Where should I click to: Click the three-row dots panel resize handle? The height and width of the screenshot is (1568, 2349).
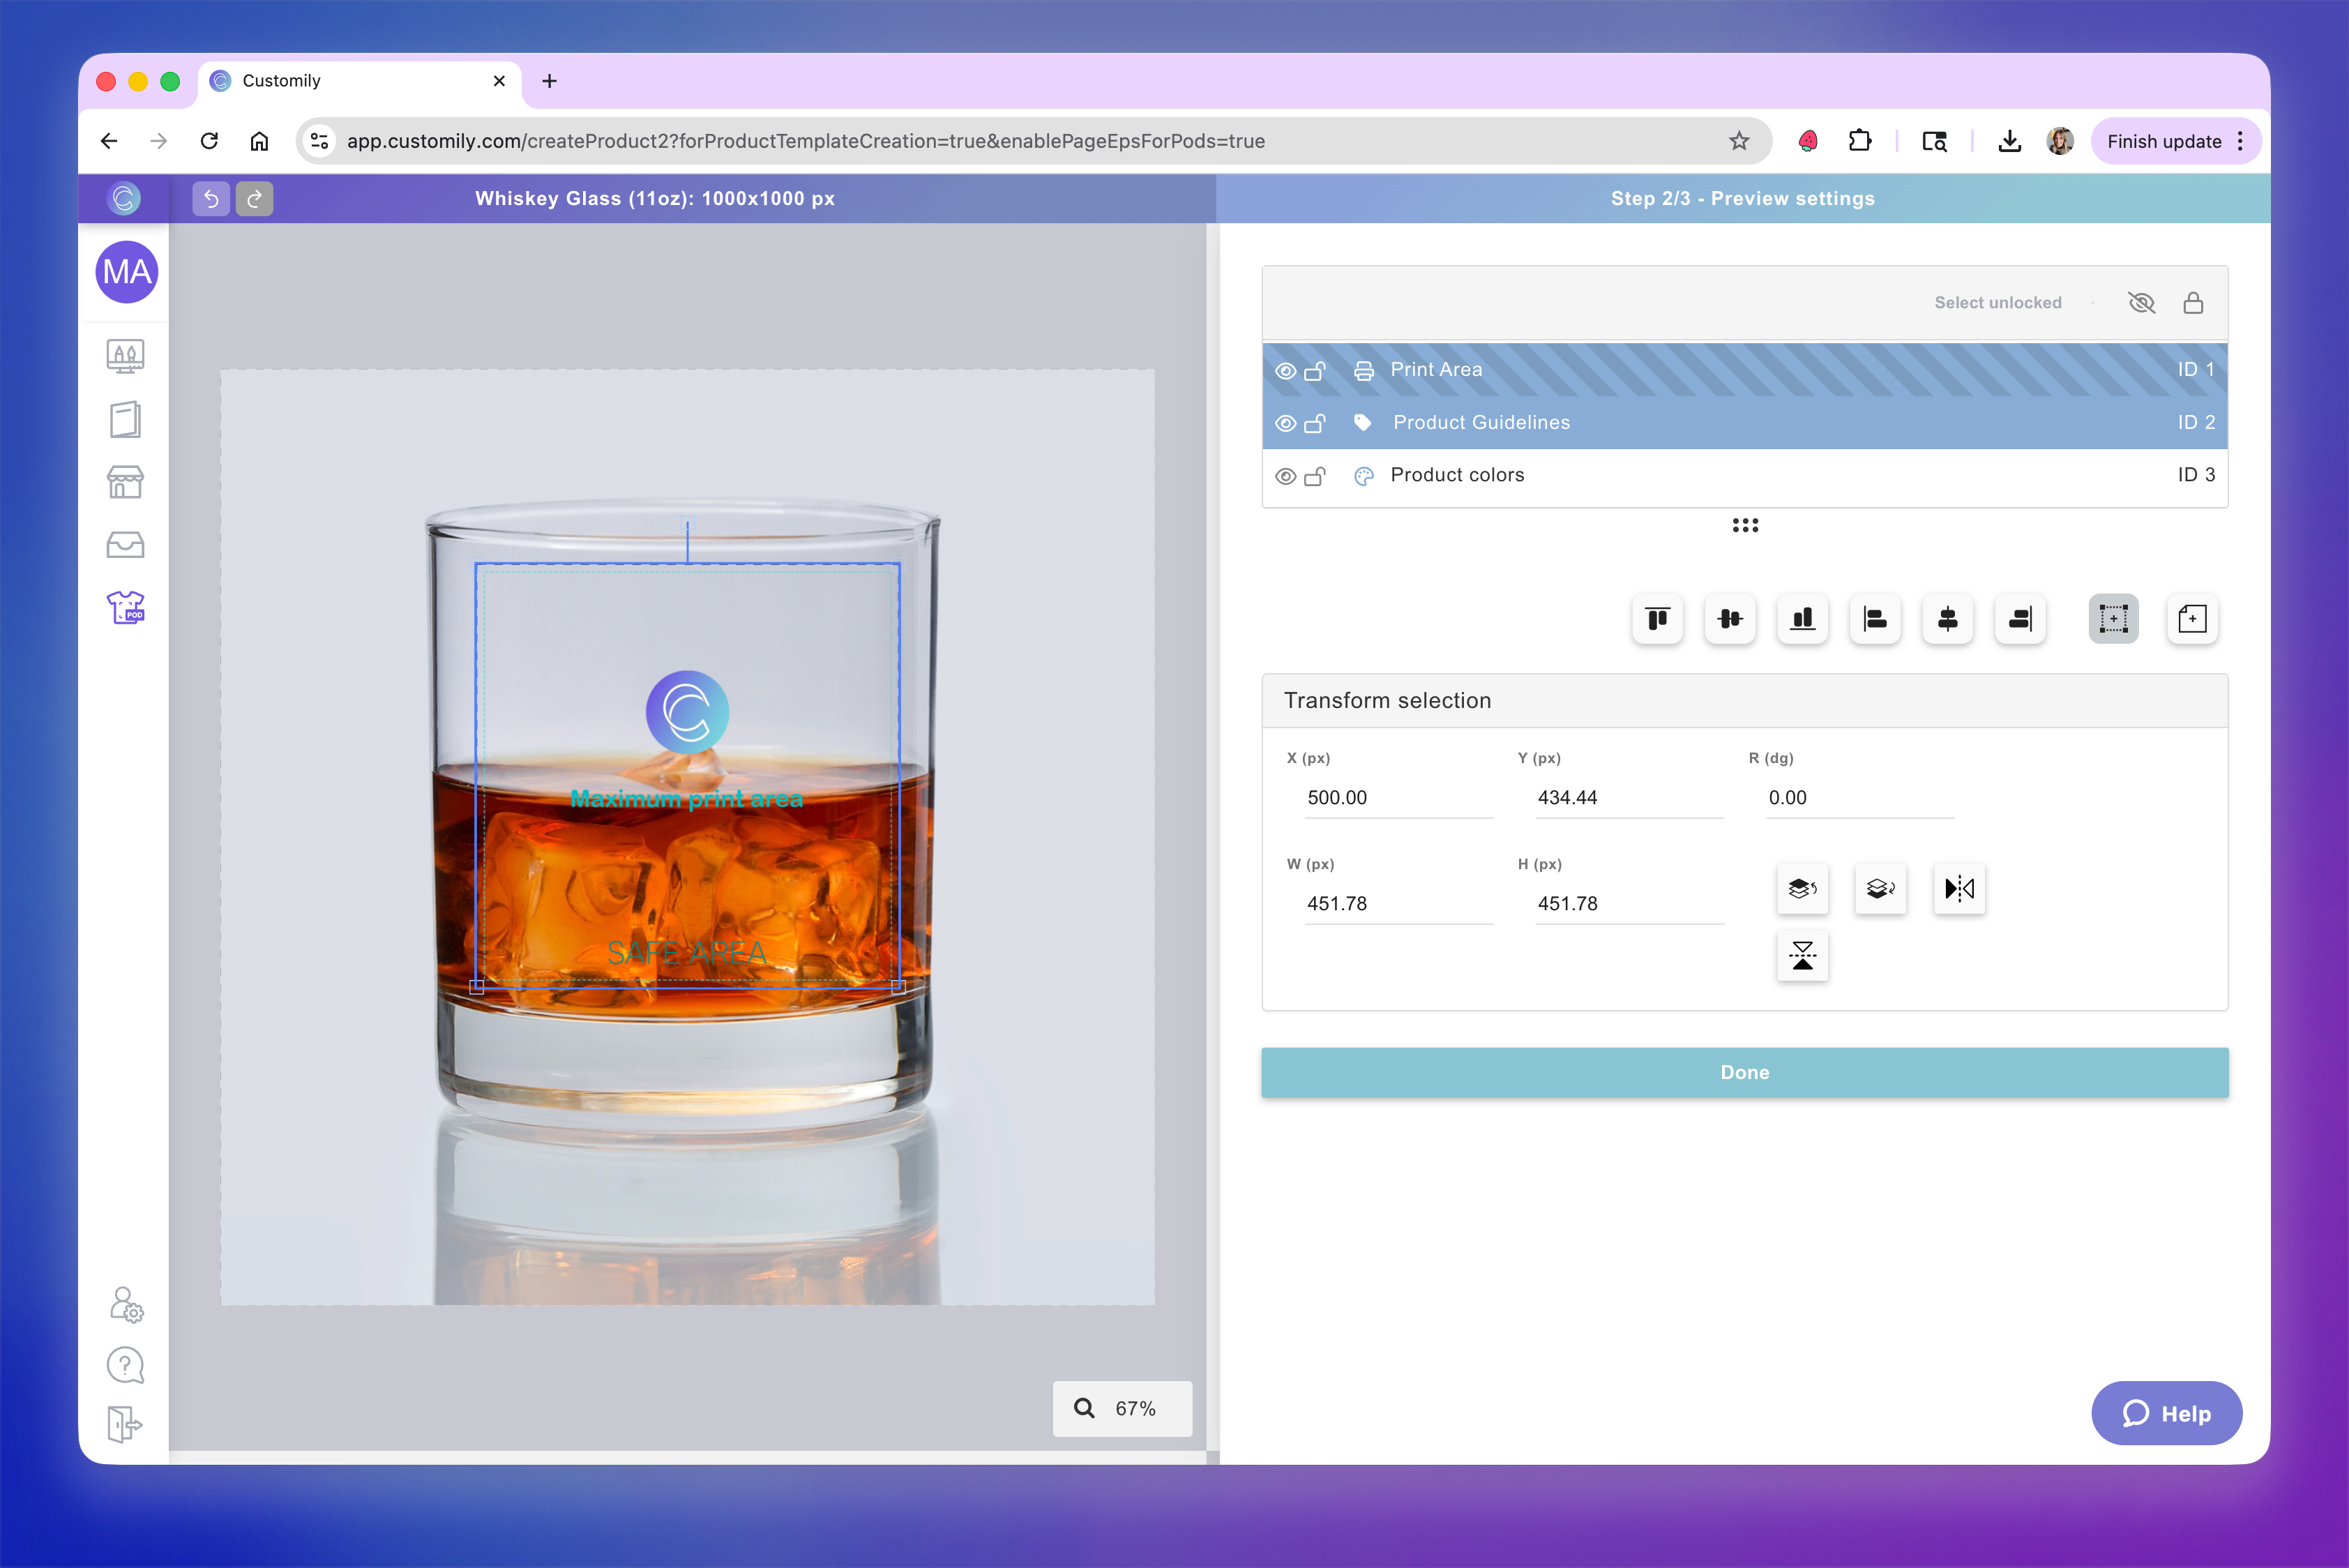[x=1744, y=525]
